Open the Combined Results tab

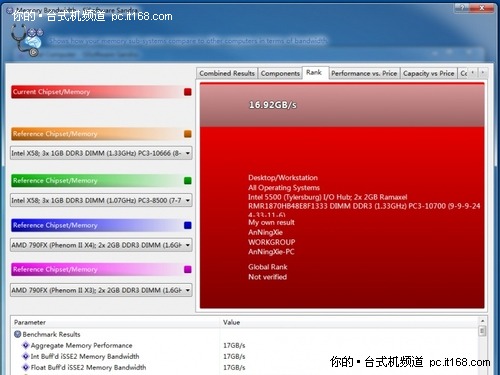coord(227,73)
